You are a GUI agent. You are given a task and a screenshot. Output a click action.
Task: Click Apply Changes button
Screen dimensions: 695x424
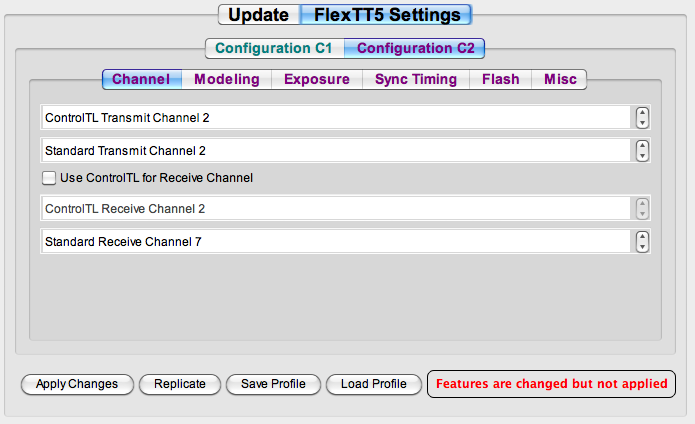[x=77, y=384]
